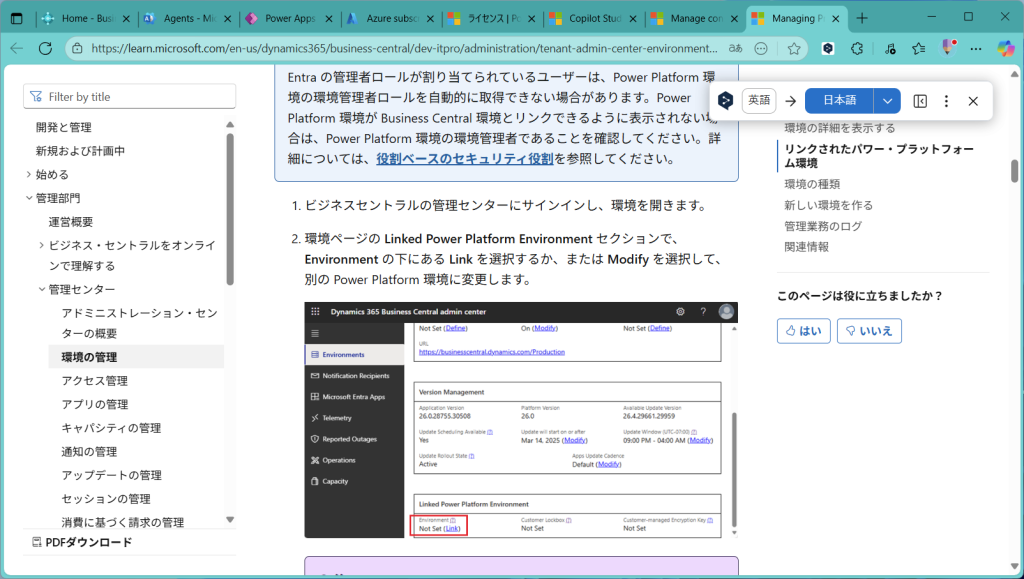Click the blue 日本語 translate button
Screen dimensions: 1024x579
[x=839, y=101]
